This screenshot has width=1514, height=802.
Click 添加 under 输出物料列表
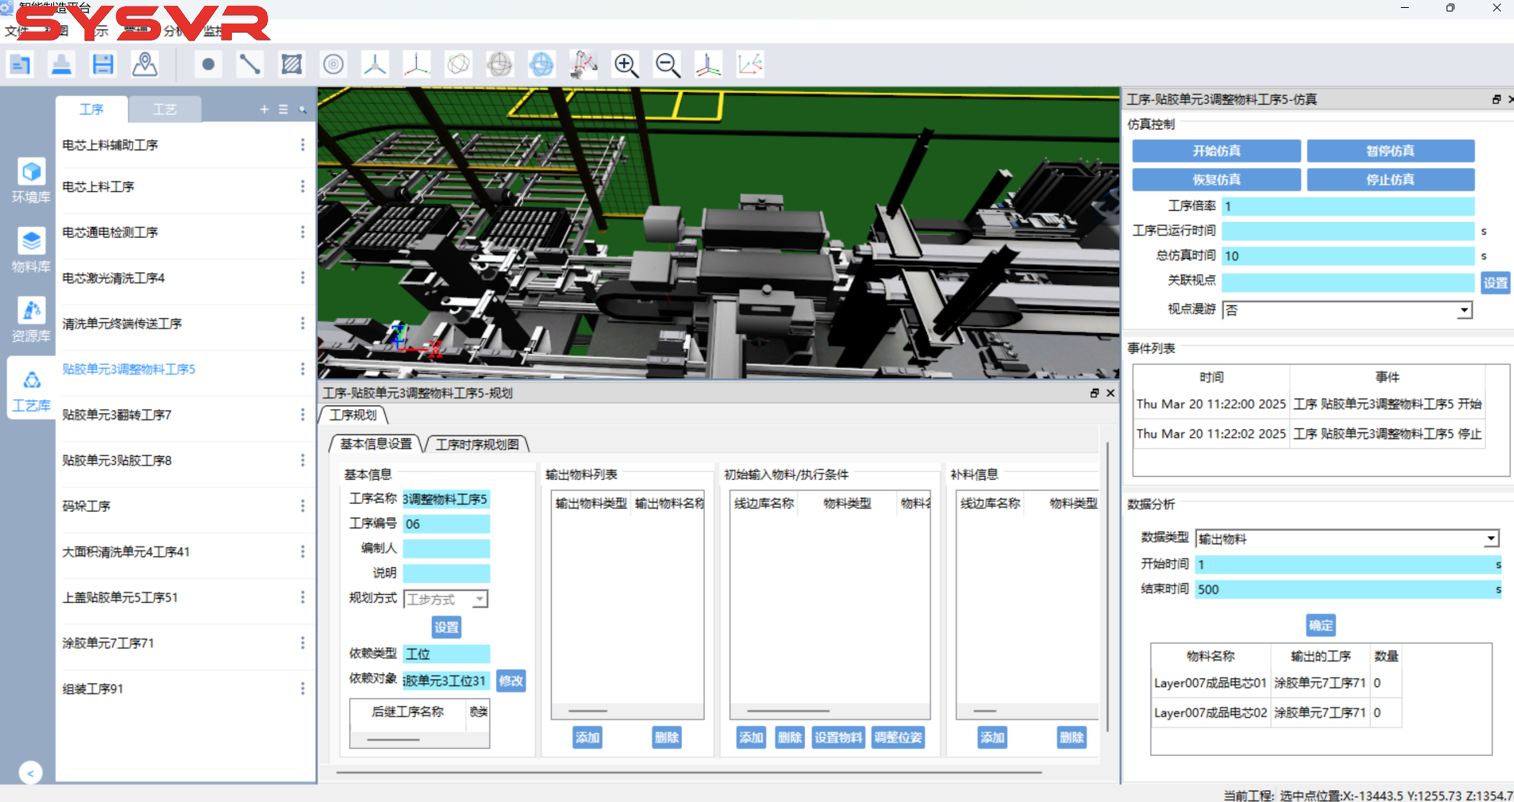(x=587, y=738)
